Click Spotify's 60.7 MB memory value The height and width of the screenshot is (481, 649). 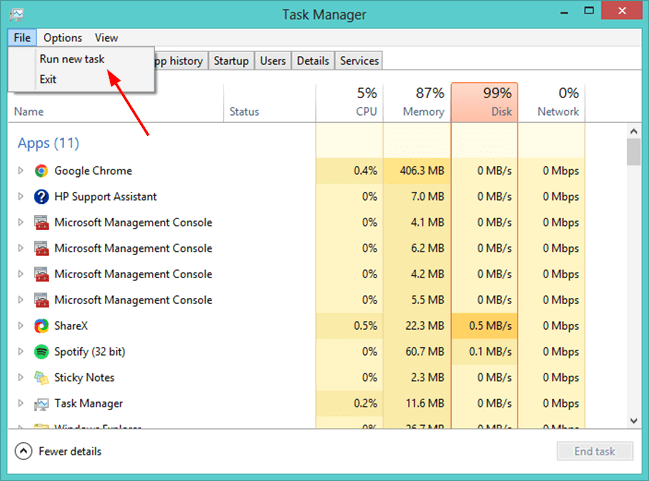tap(425, 351)
